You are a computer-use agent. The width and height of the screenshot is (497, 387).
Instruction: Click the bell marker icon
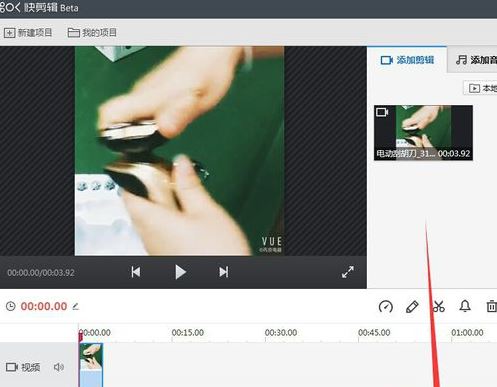pos(465,306)
